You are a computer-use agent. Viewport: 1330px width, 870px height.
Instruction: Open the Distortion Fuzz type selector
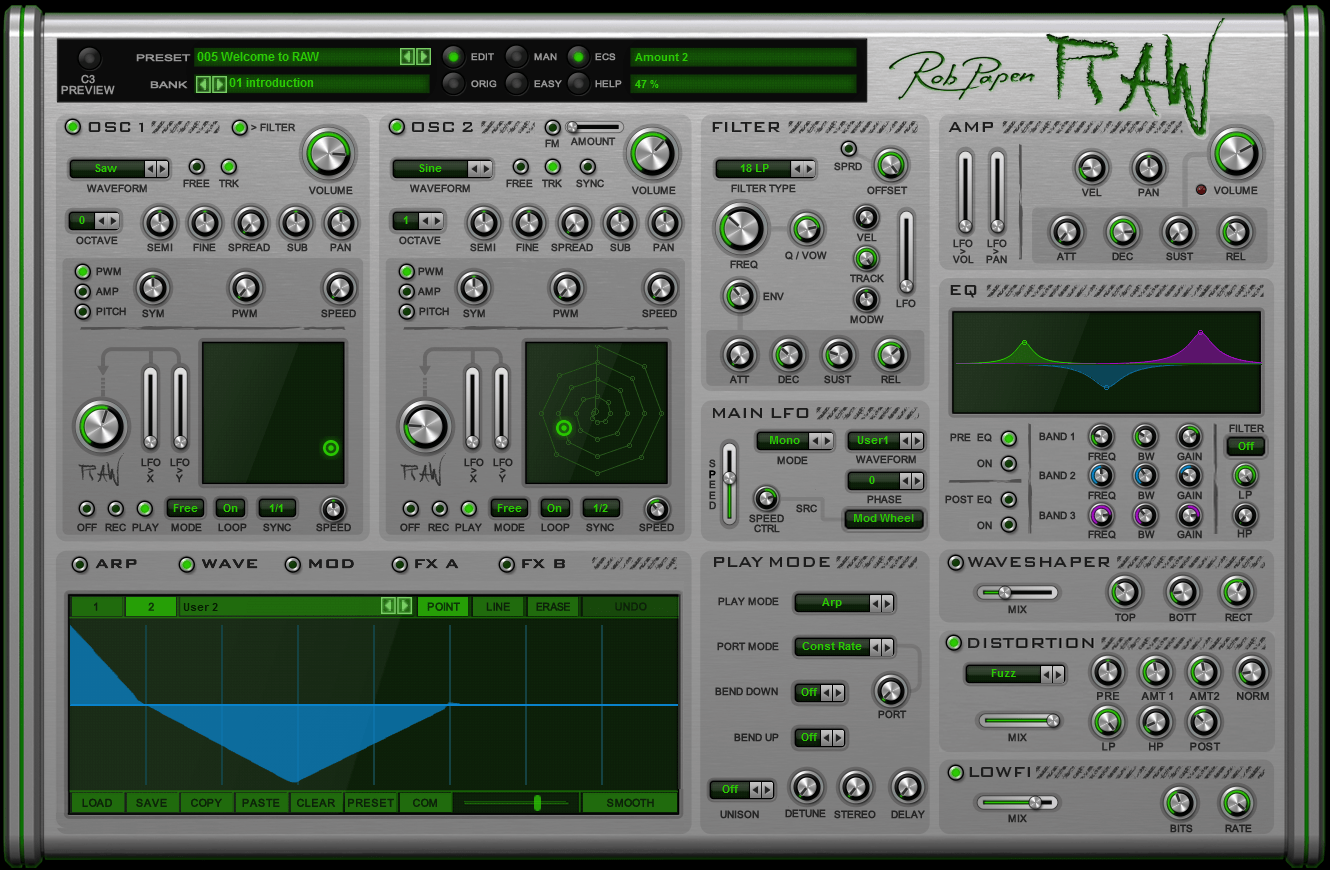[x=1015, y=674]
